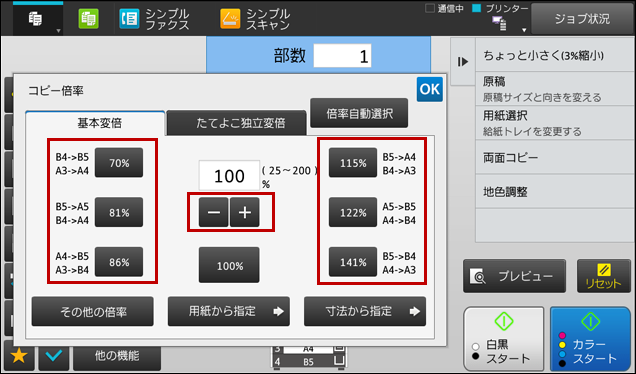Tap the Reset (リセット) button
The height and width of the screenshot is (374, 636).
point(604,276)
